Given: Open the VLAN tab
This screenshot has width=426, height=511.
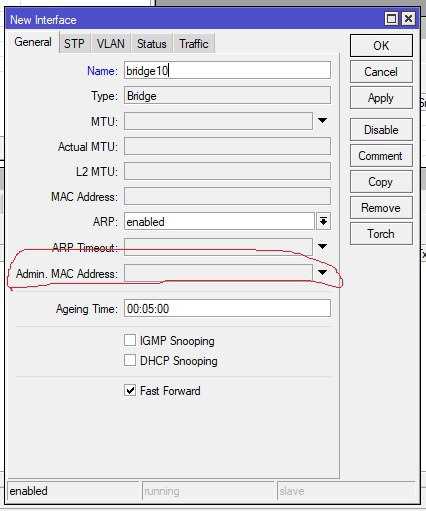Looking at the screenshot, I should 111,44.
